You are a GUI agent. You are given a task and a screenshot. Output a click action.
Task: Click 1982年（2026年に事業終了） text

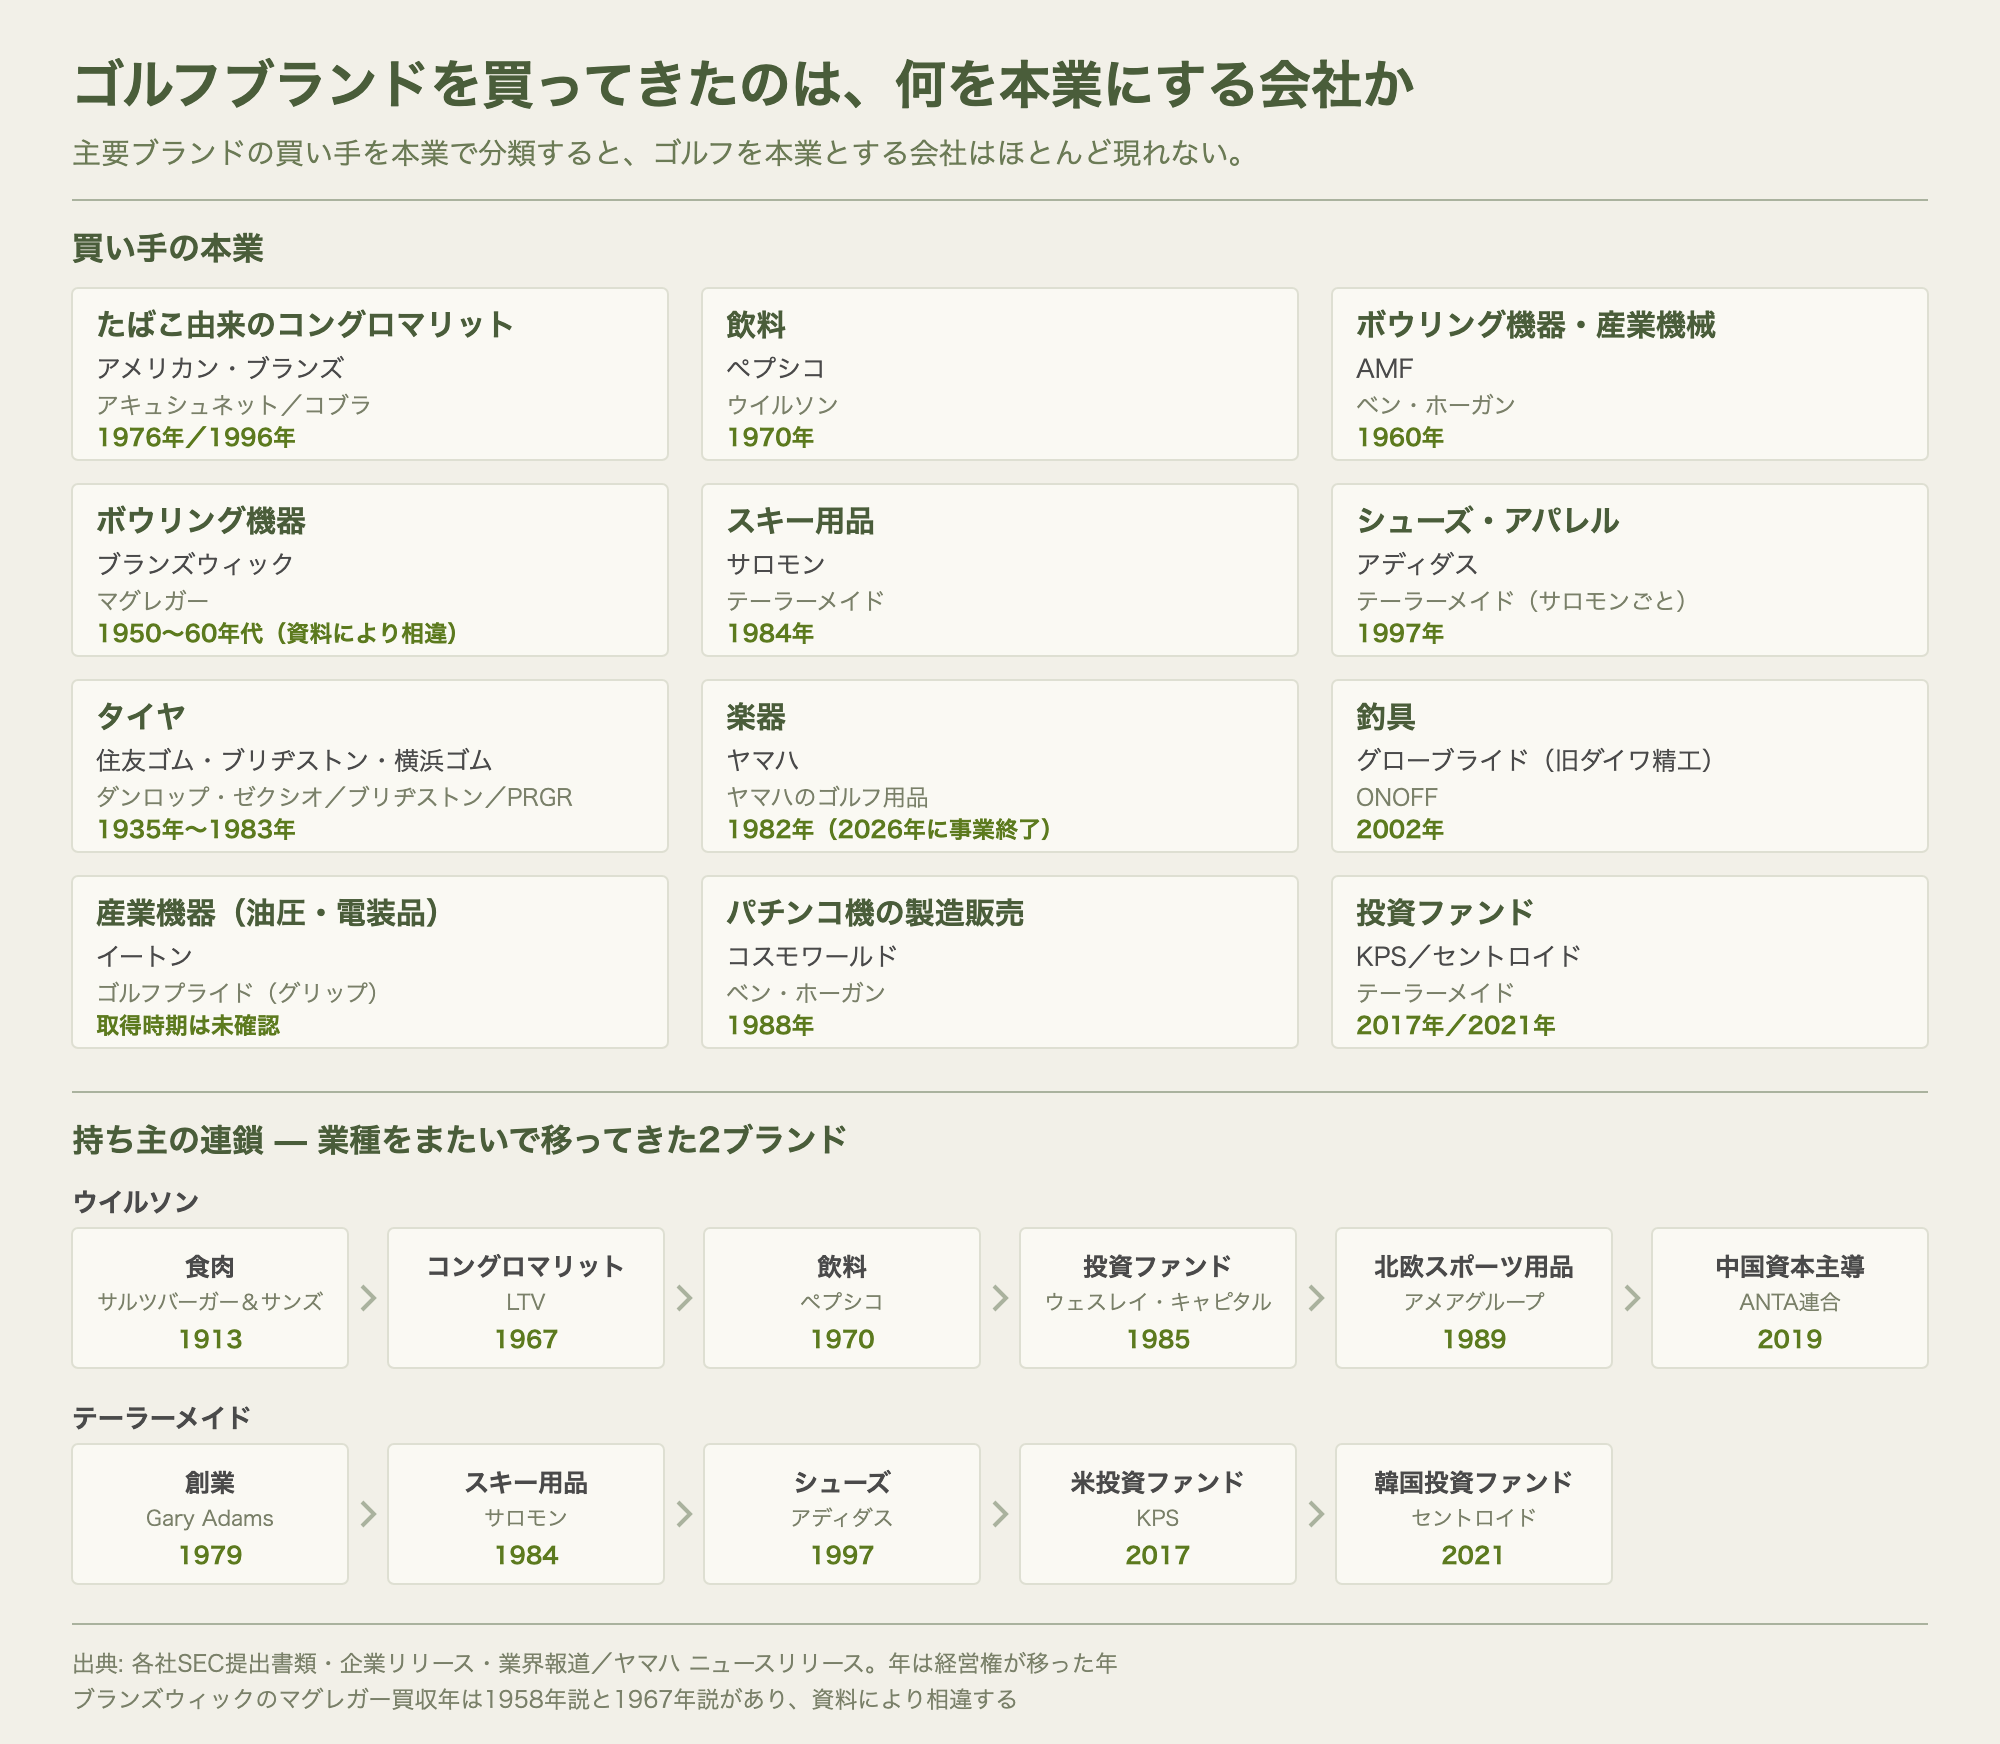coord(888,829)
